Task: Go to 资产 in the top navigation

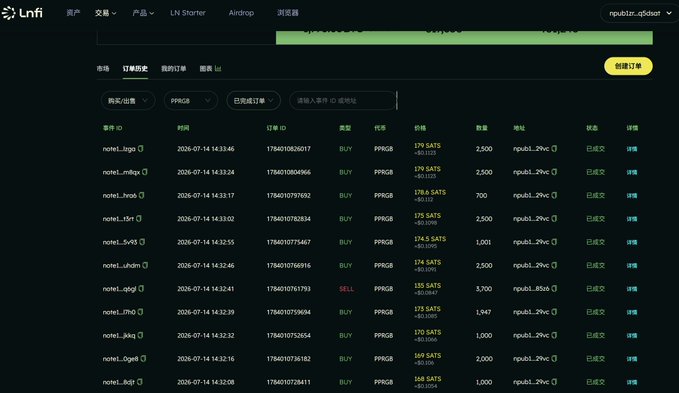Action: point(73,13)
